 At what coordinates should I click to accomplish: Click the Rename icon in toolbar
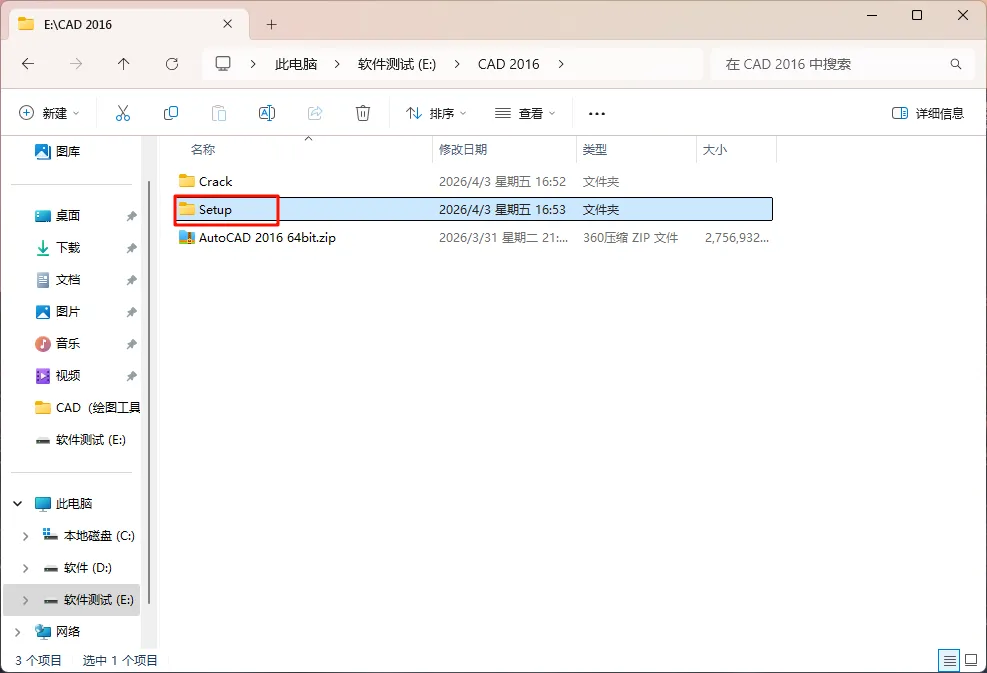click(x=267, y=113)
